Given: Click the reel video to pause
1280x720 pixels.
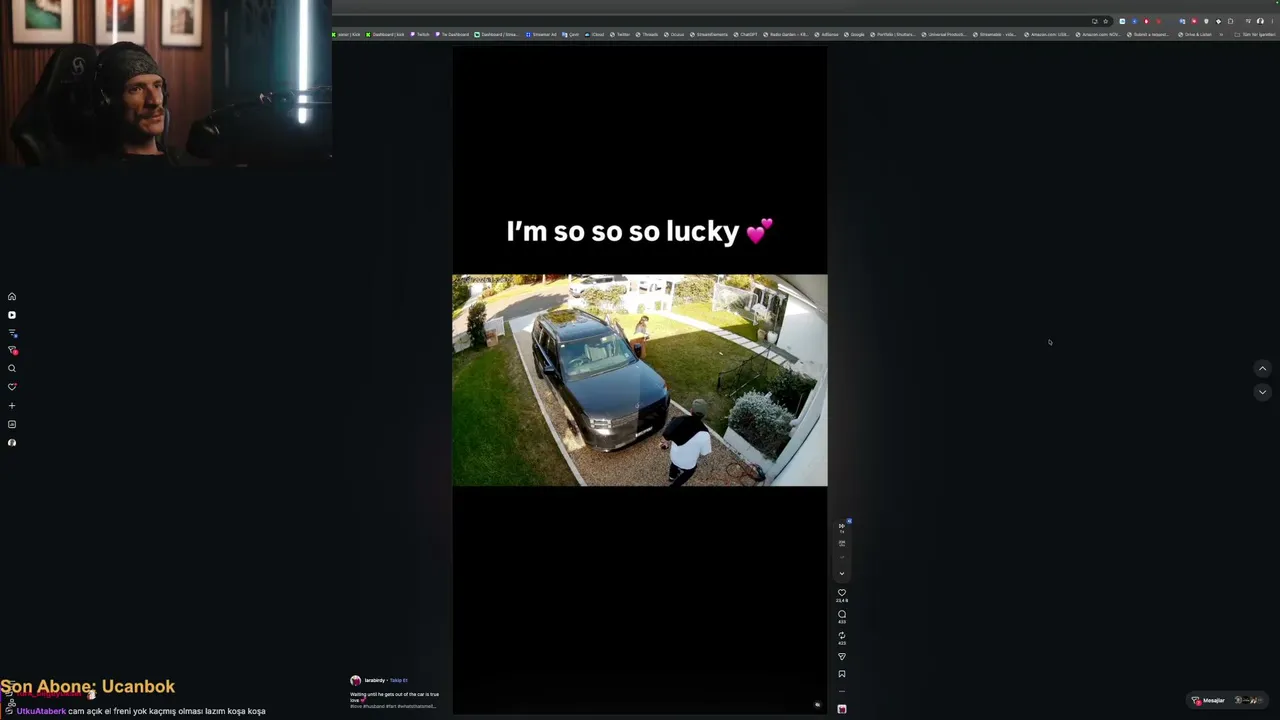Looking at the screenshot, I should pos(640,380).
